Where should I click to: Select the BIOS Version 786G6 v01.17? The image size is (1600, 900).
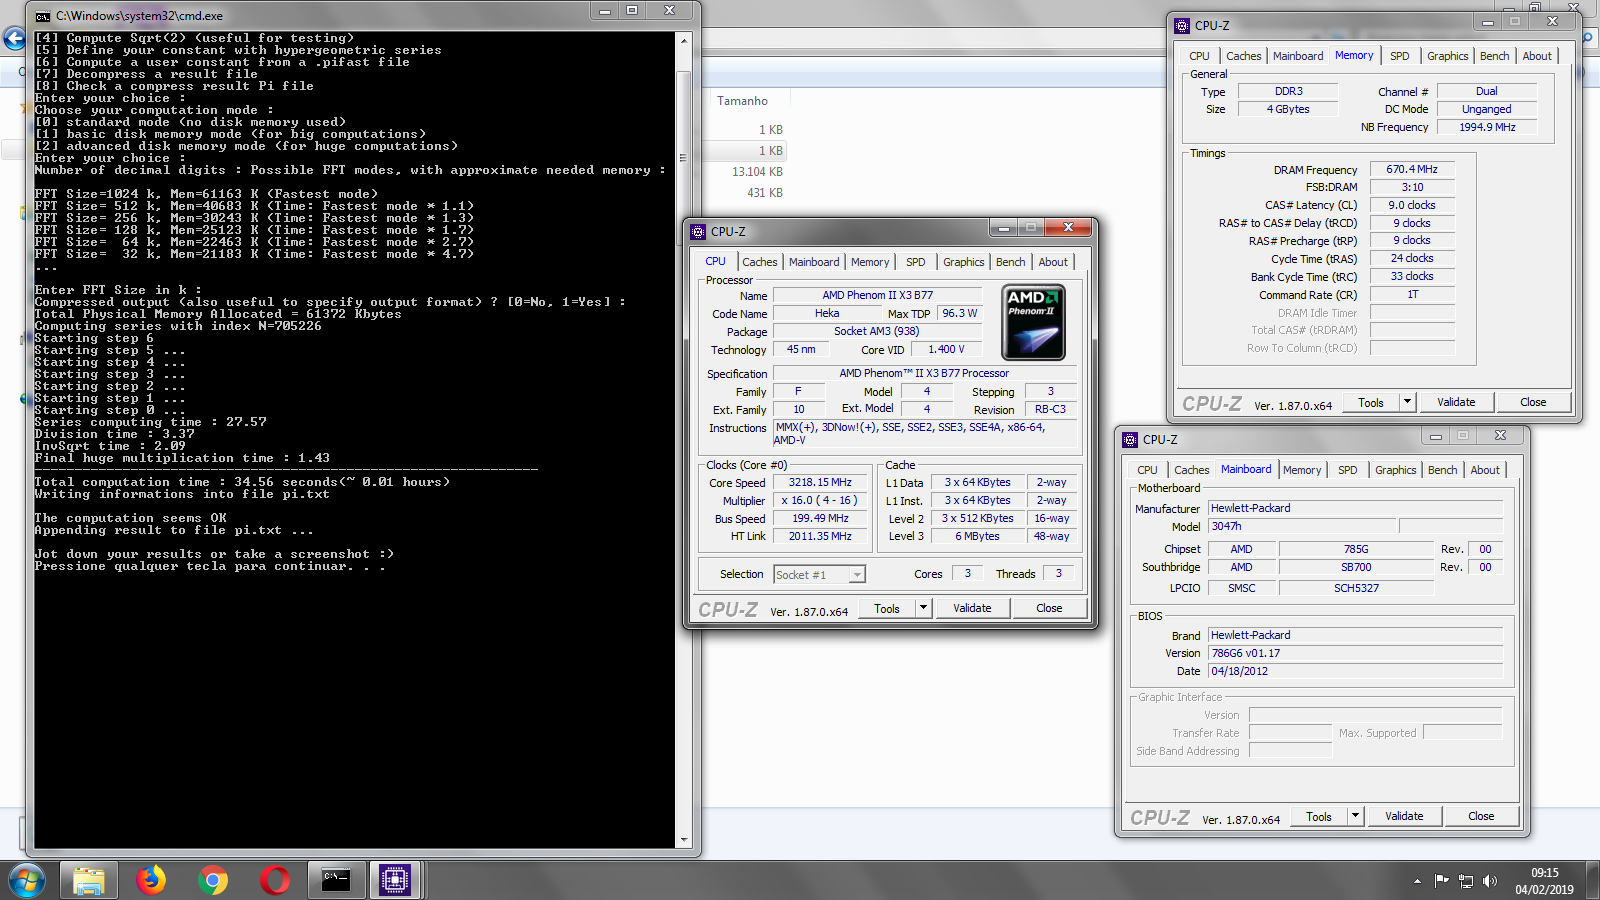point(1356,654)
